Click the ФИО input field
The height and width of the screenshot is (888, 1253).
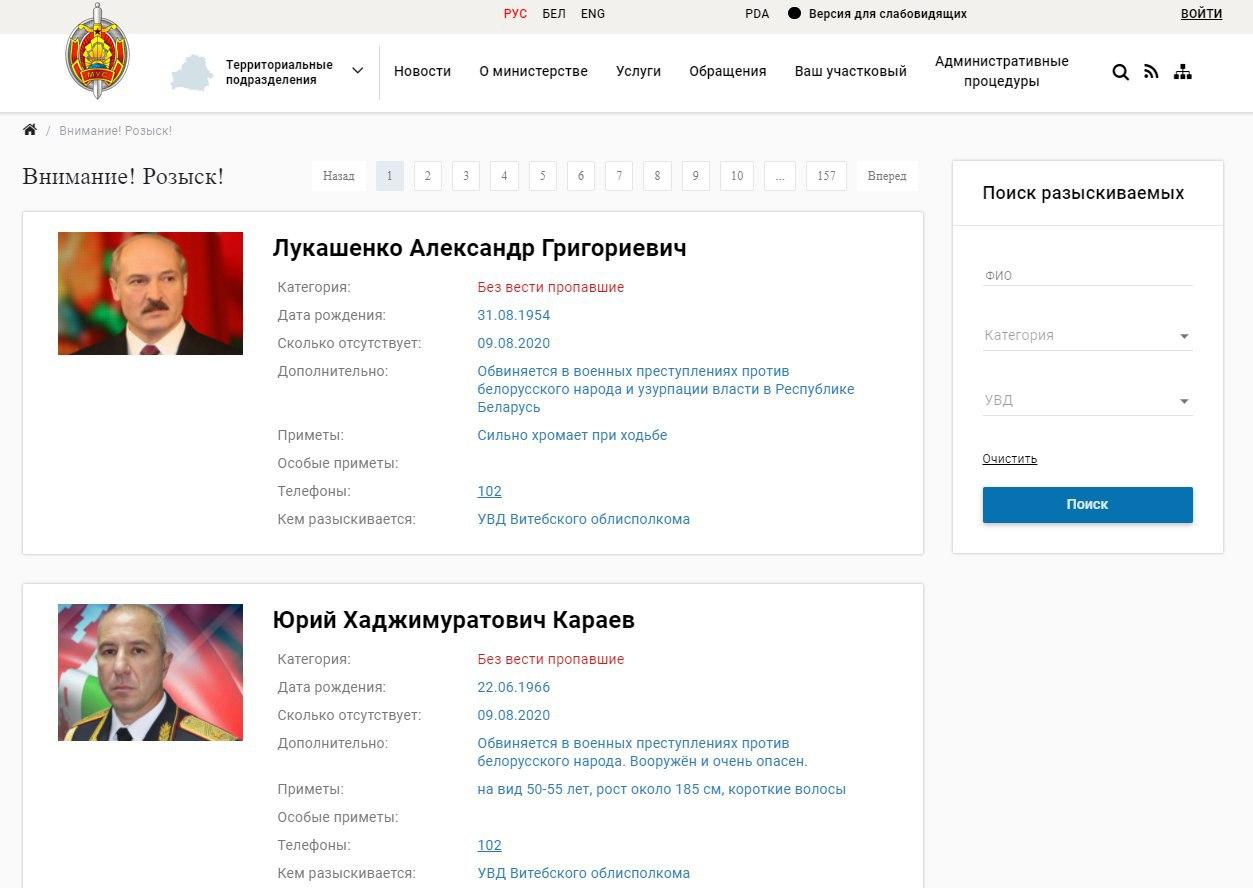point(1086,274)
